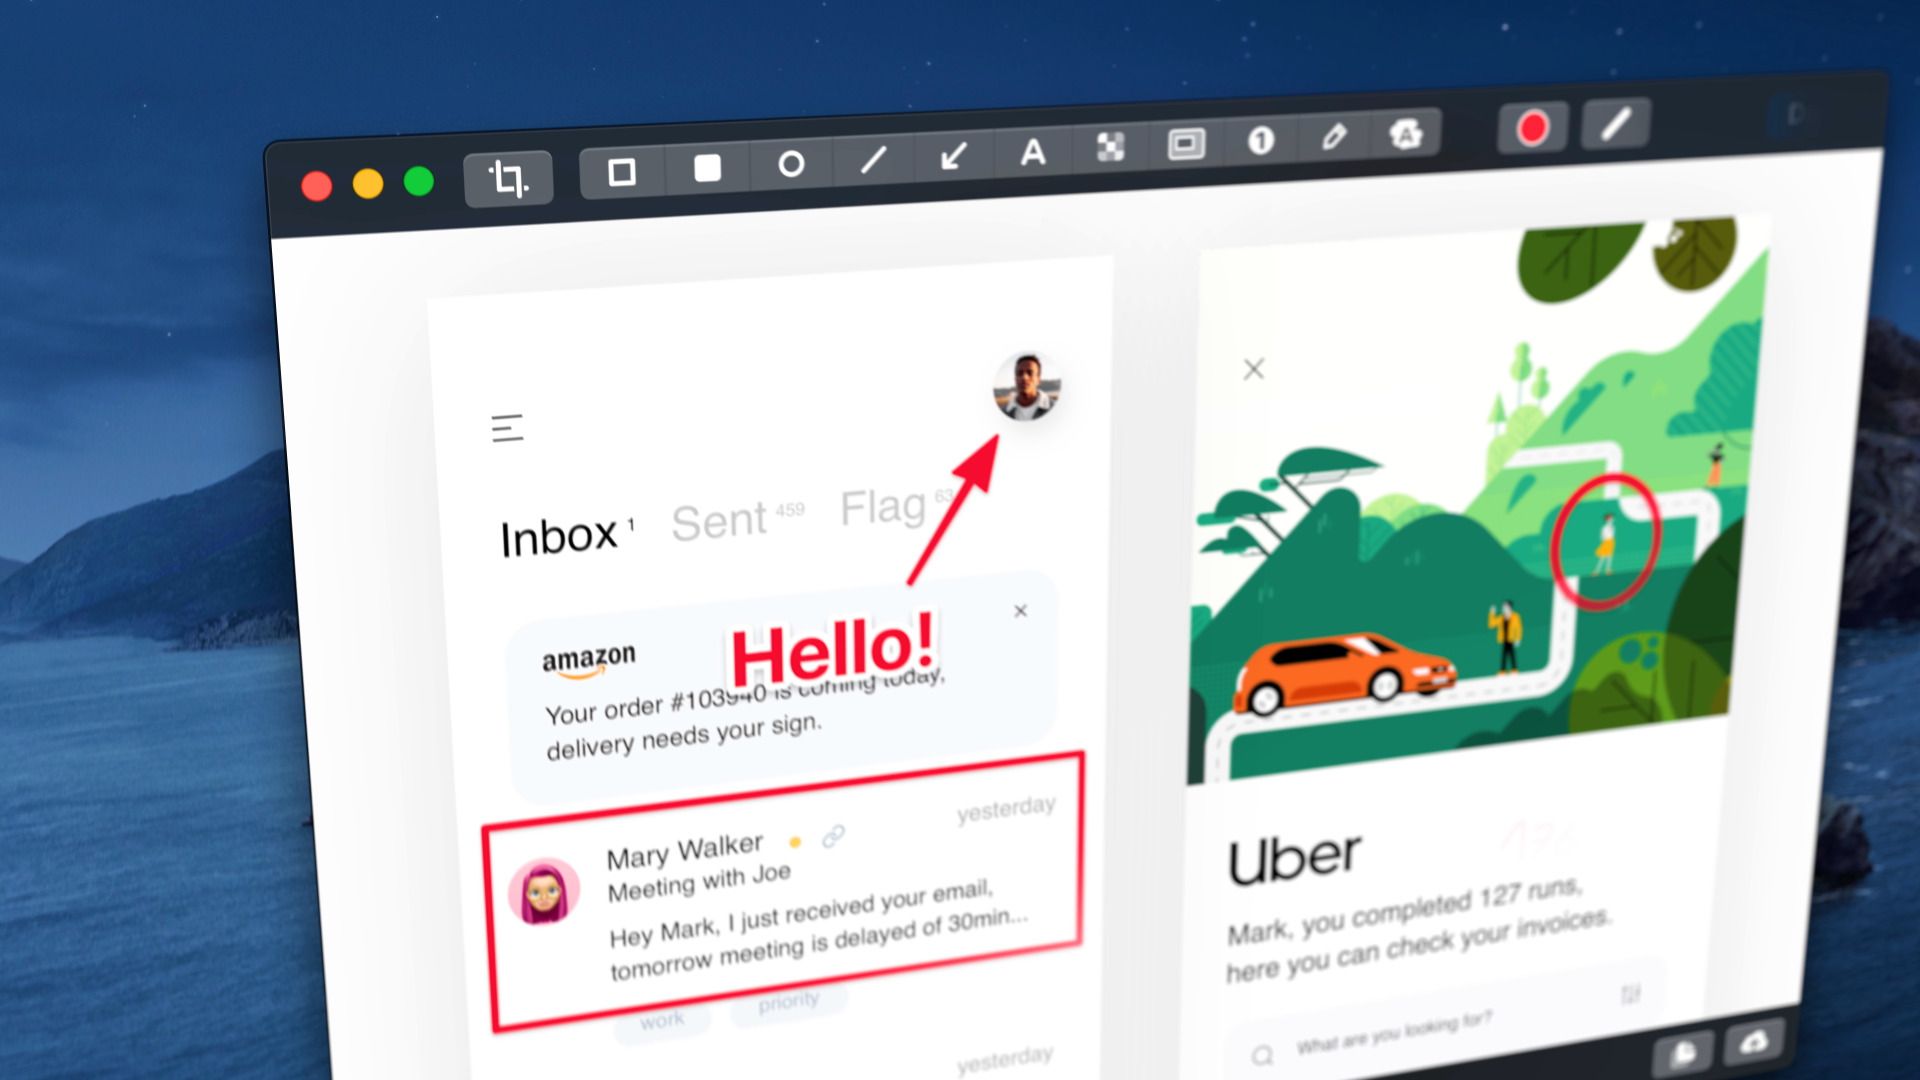Screen dimensions: 1920x1080
Task: Click the profile avatar photo
Action: click(x=1026, y=387)
